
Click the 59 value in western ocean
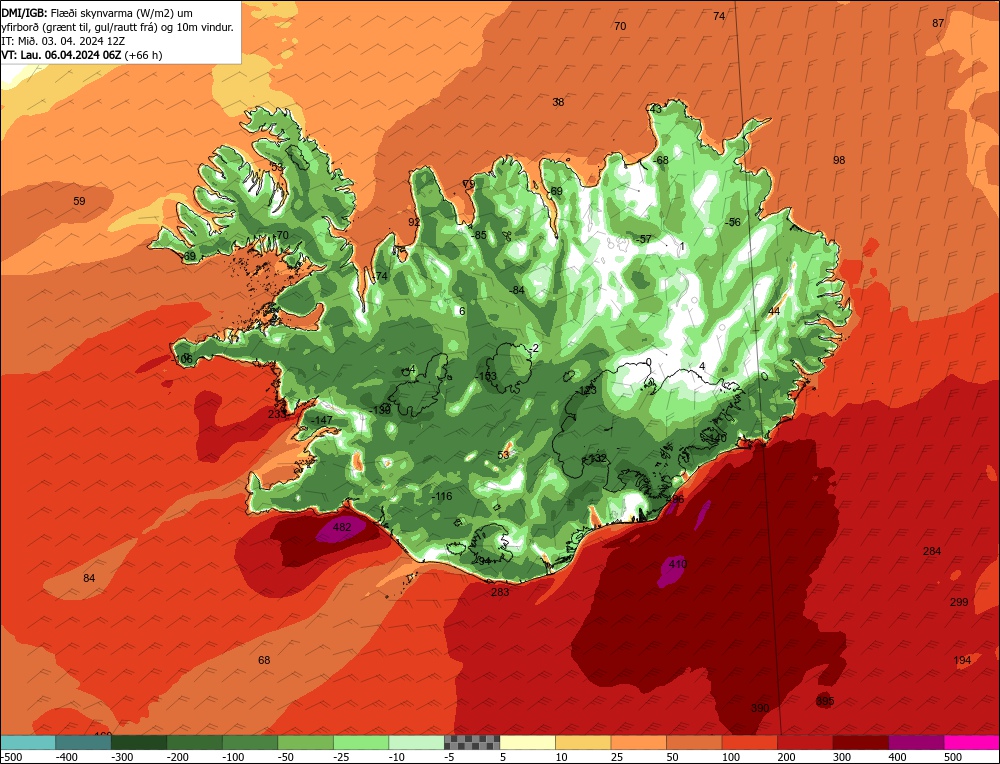79,201
